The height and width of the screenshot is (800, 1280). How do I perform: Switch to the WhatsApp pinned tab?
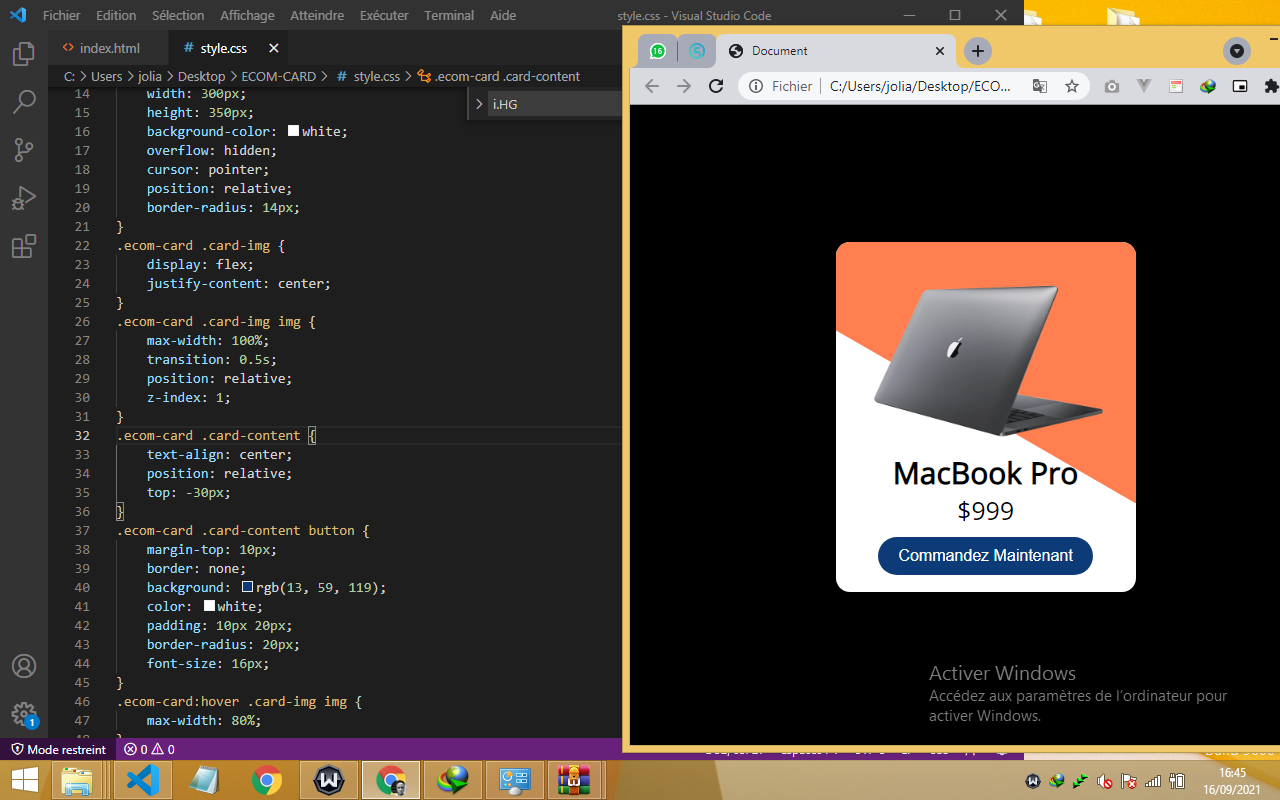click(x=658, y=51)
